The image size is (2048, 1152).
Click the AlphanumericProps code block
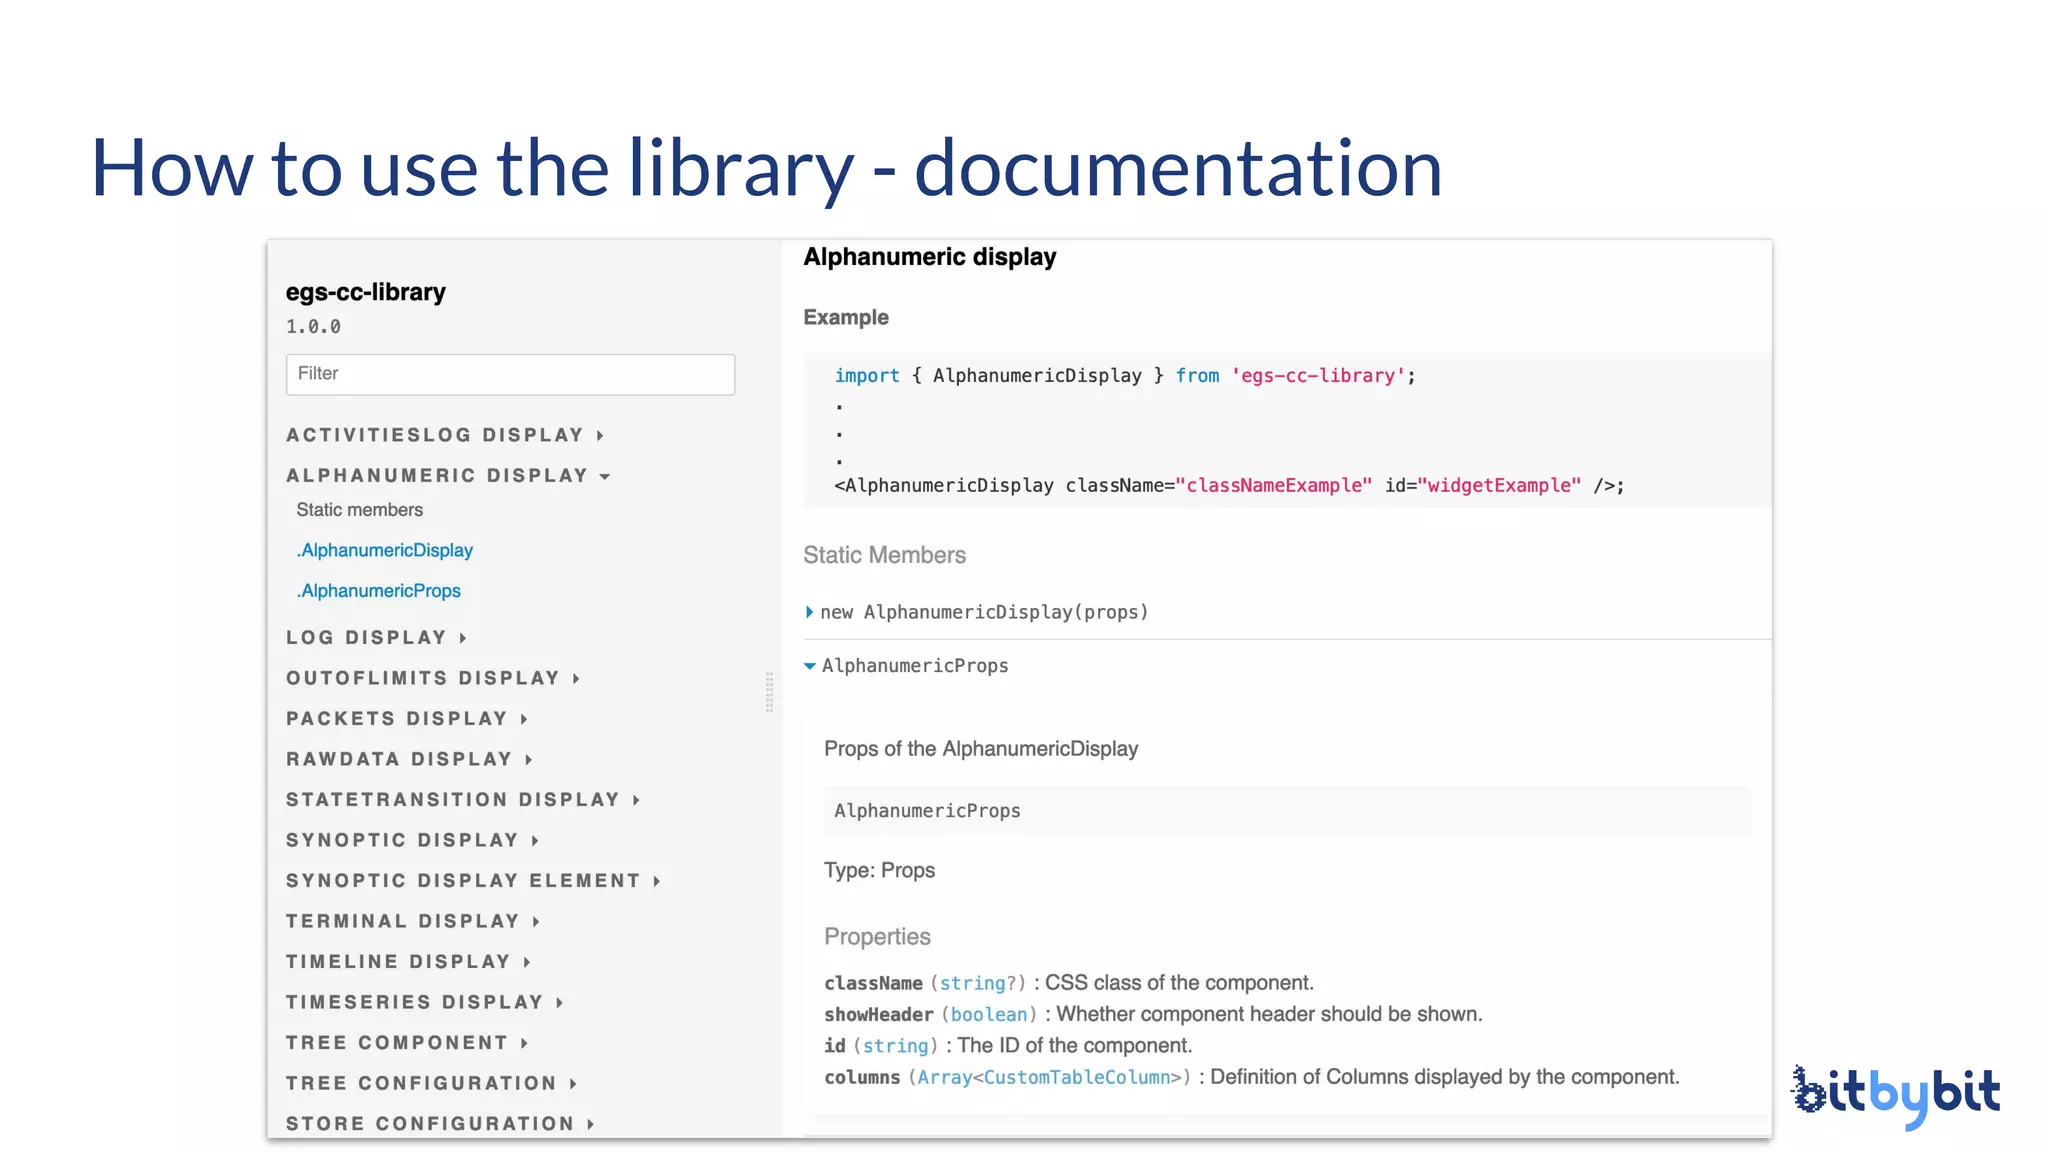click(1288, 811)
